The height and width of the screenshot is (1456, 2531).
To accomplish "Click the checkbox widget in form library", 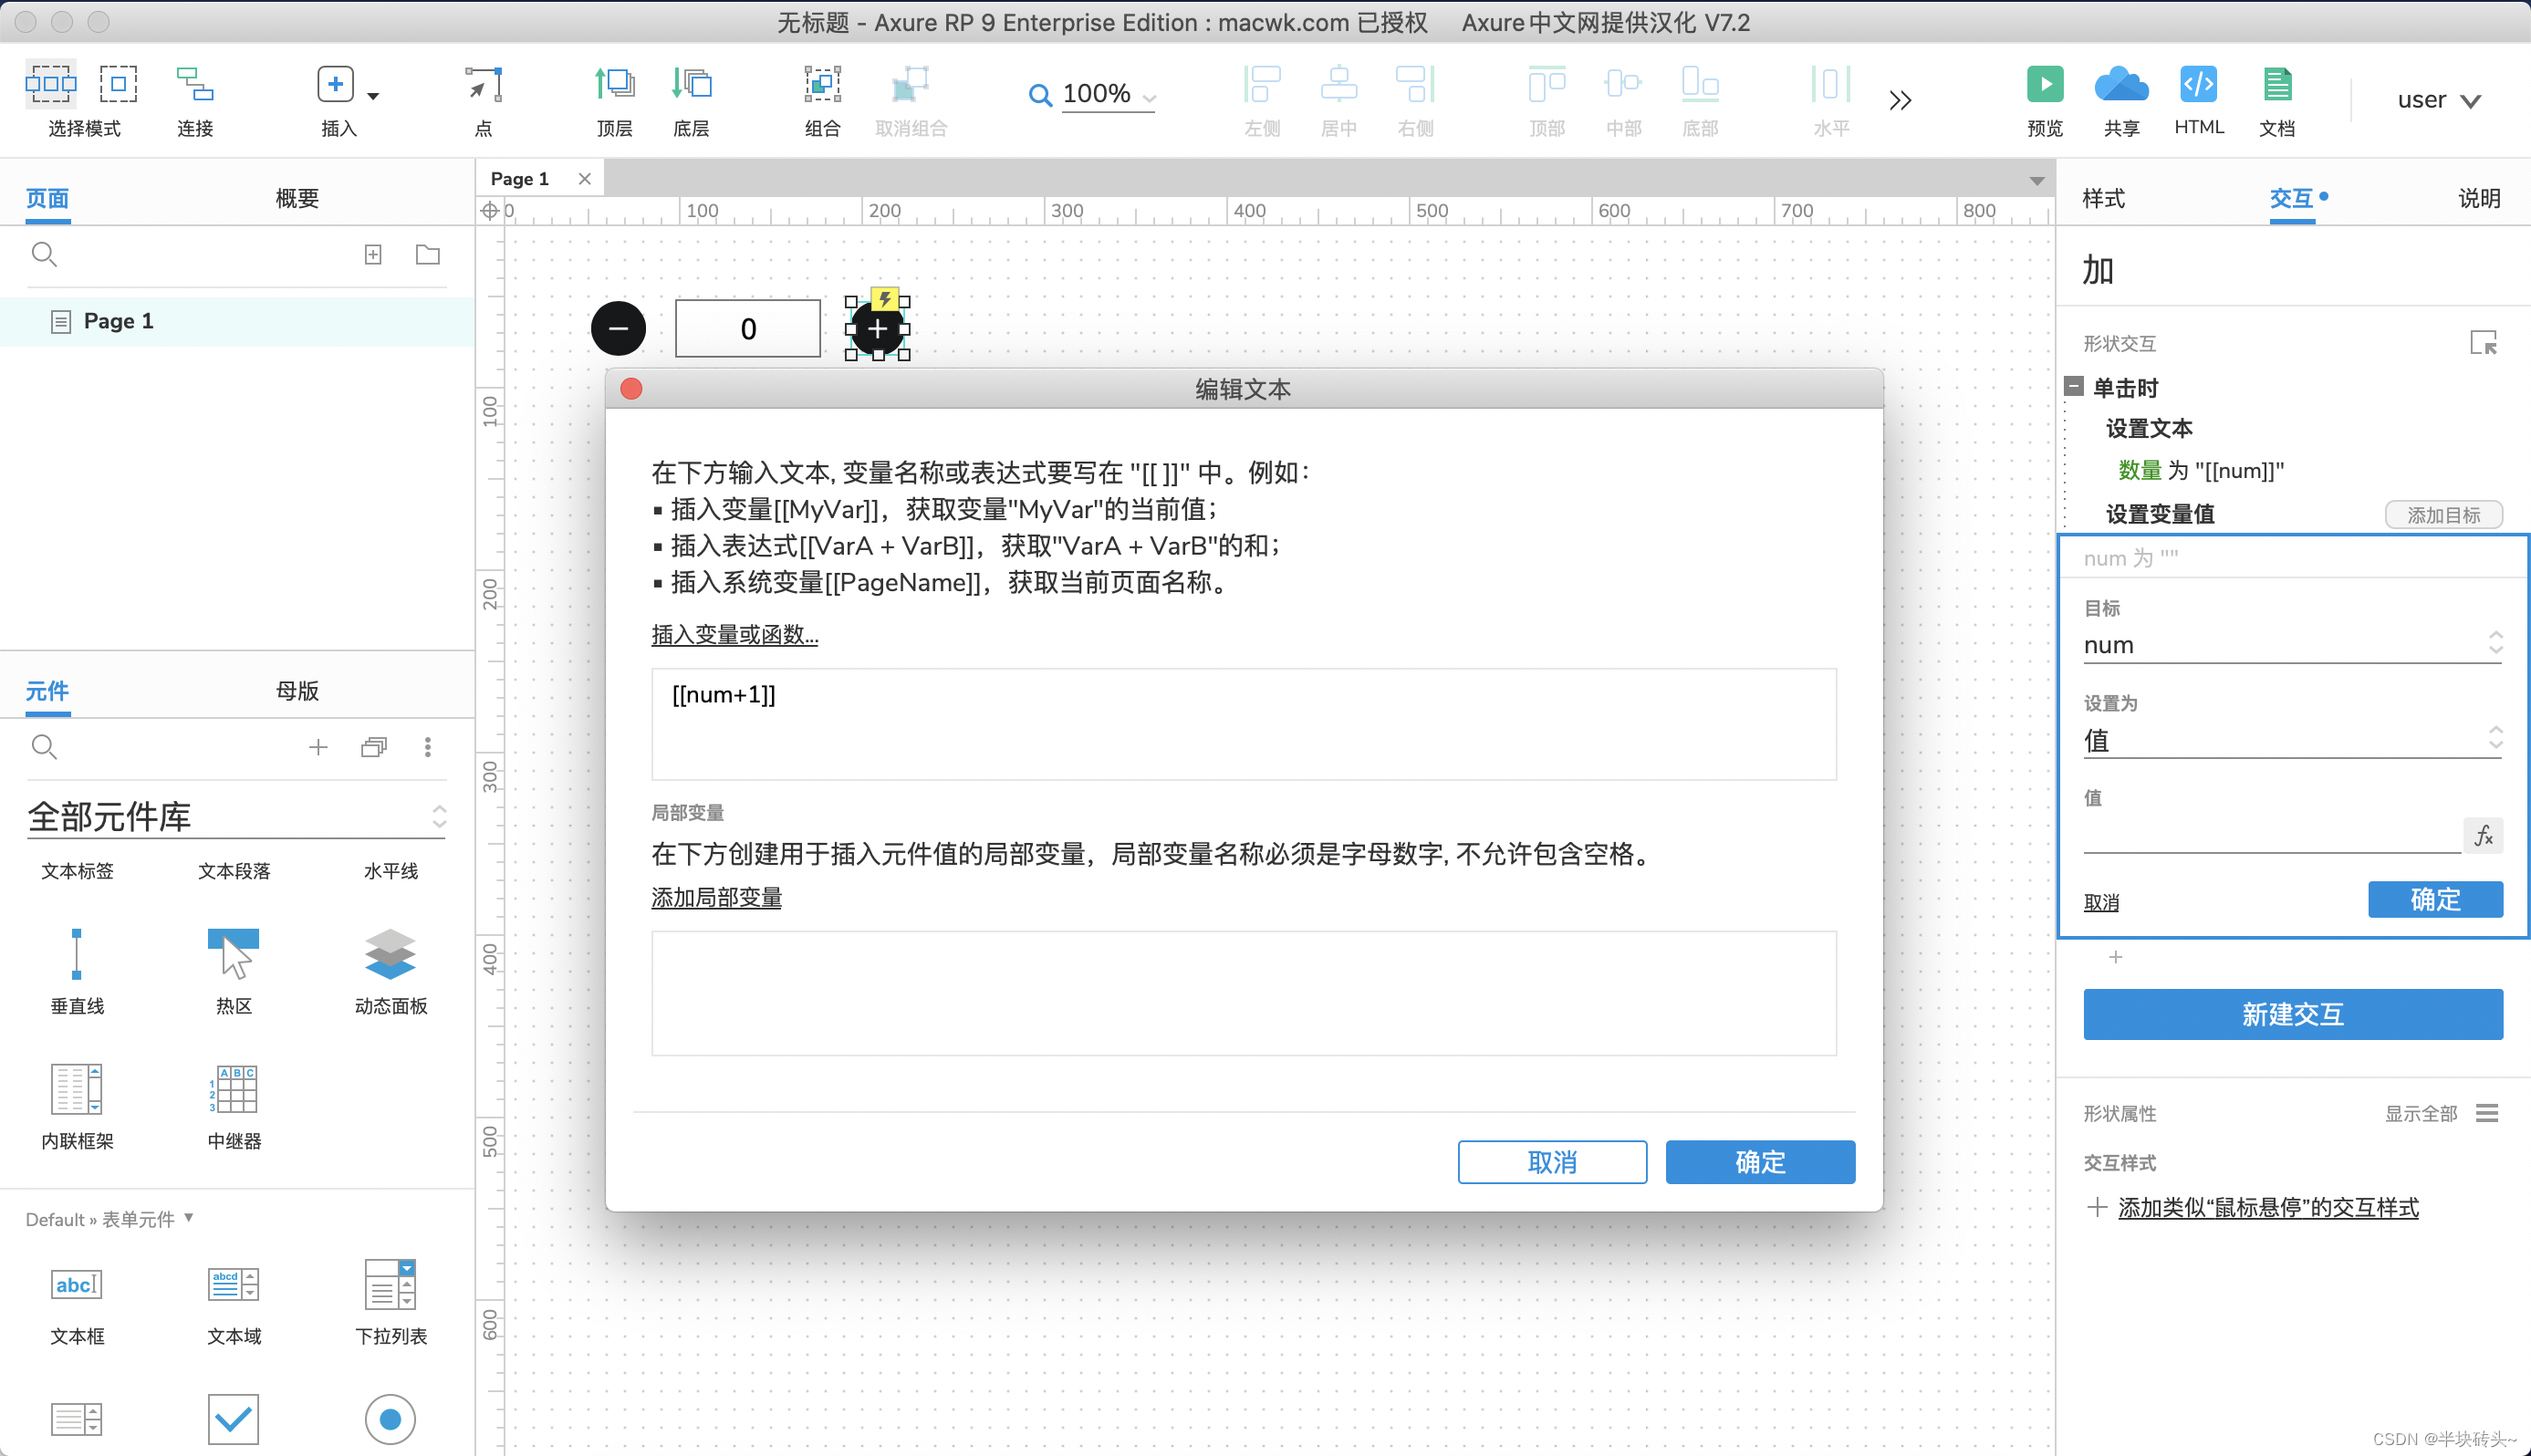I will [233, 1418].
